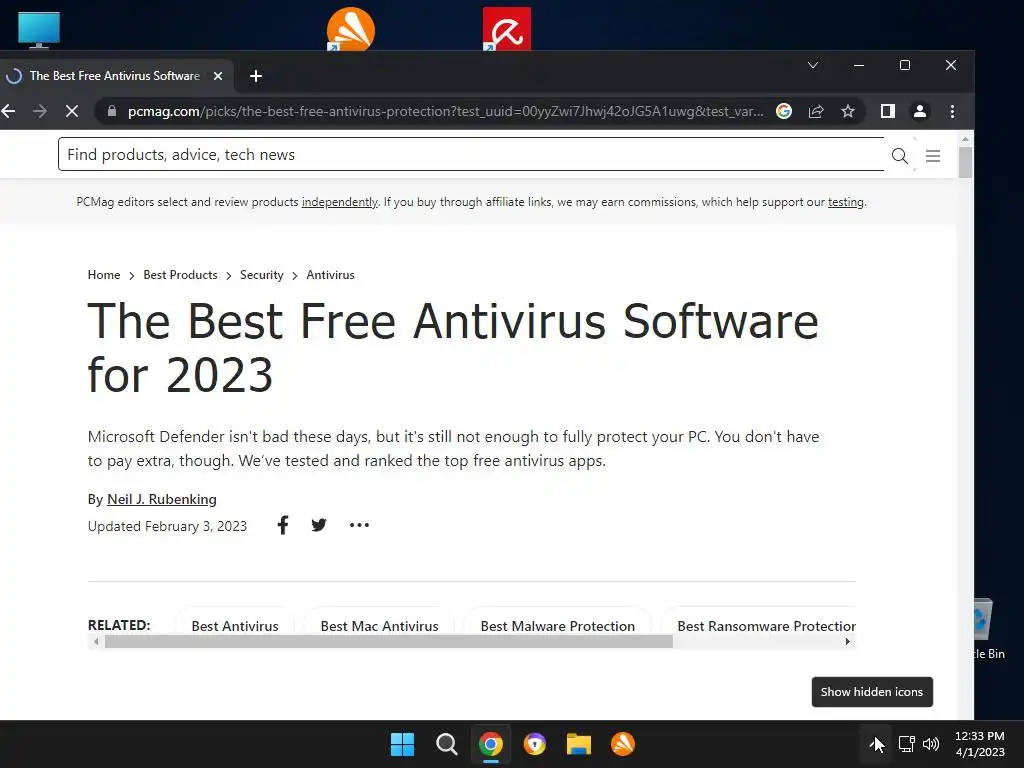Screen dimensions: 1024x768
Task: Open a new browser tab
Action: click(x=256, y=76)
